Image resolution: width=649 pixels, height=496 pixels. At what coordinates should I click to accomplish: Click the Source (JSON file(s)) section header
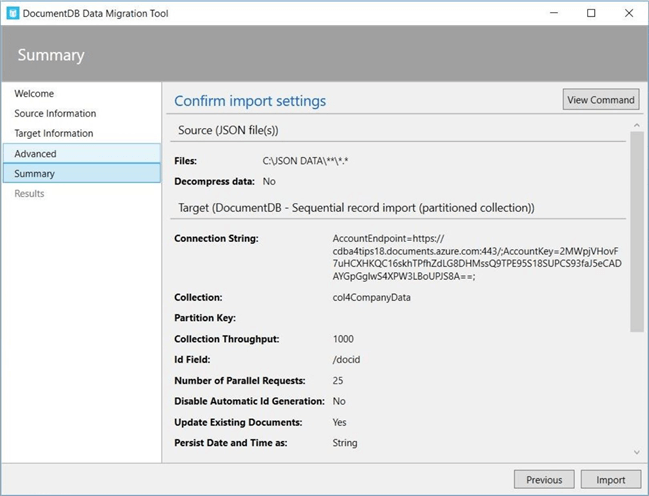pos(228,130)
